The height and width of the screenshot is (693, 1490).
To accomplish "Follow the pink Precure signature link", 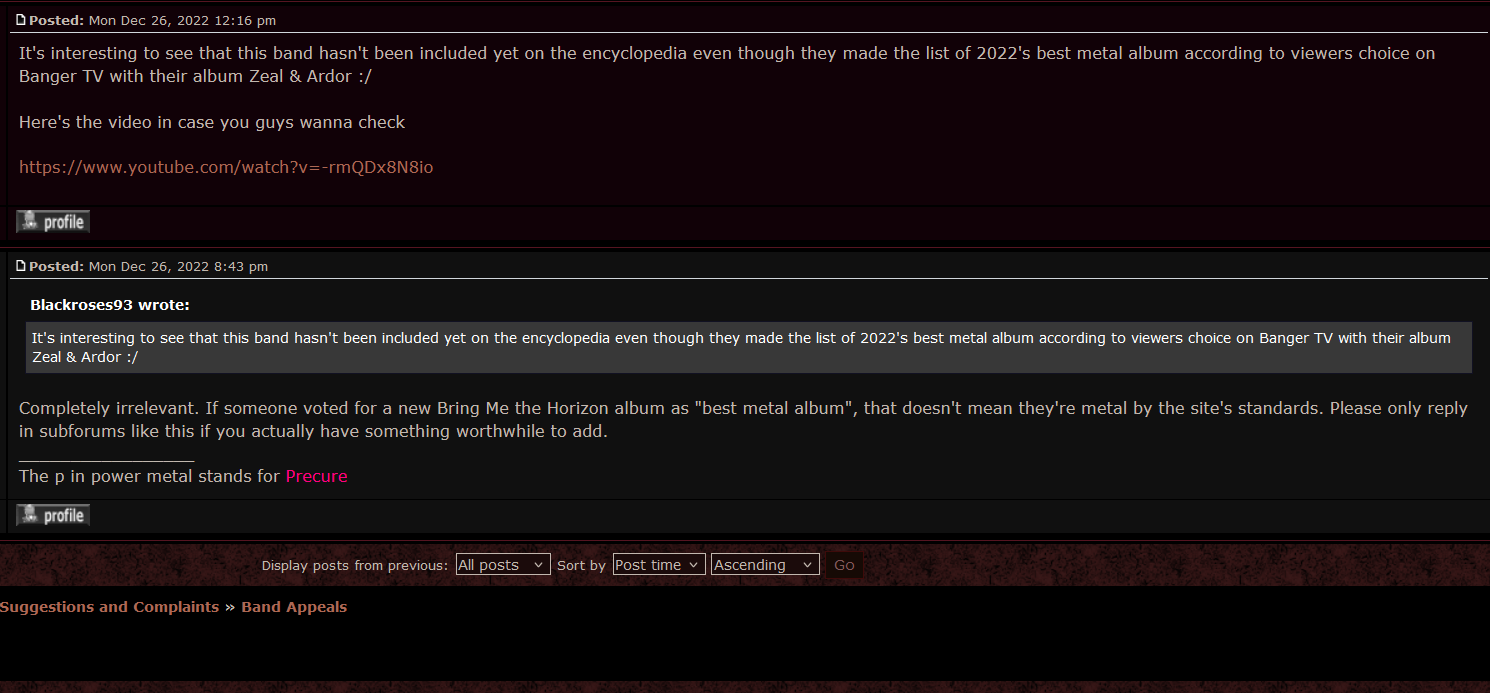I will pyautogui.click(x=317, y=476).
